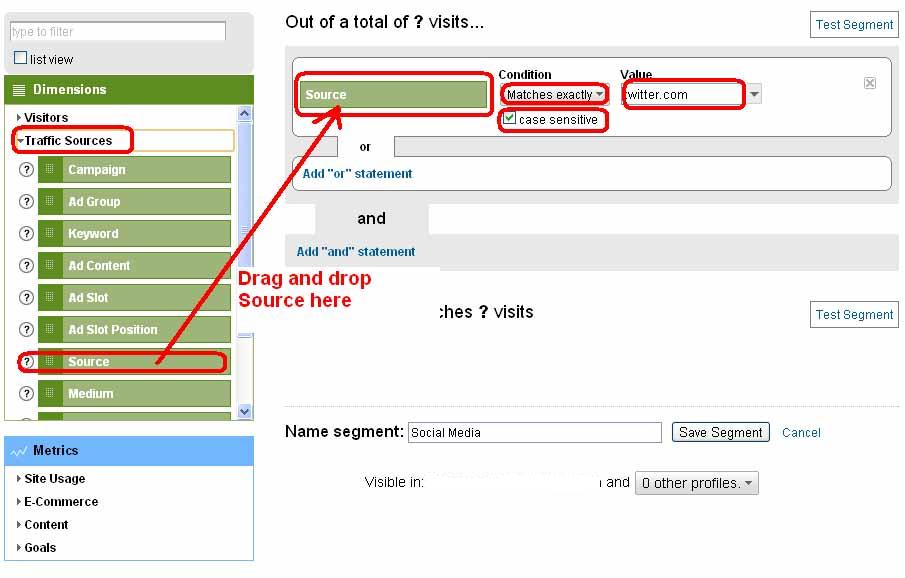Open help icon beside Source dimension

(x=26, y=361)
